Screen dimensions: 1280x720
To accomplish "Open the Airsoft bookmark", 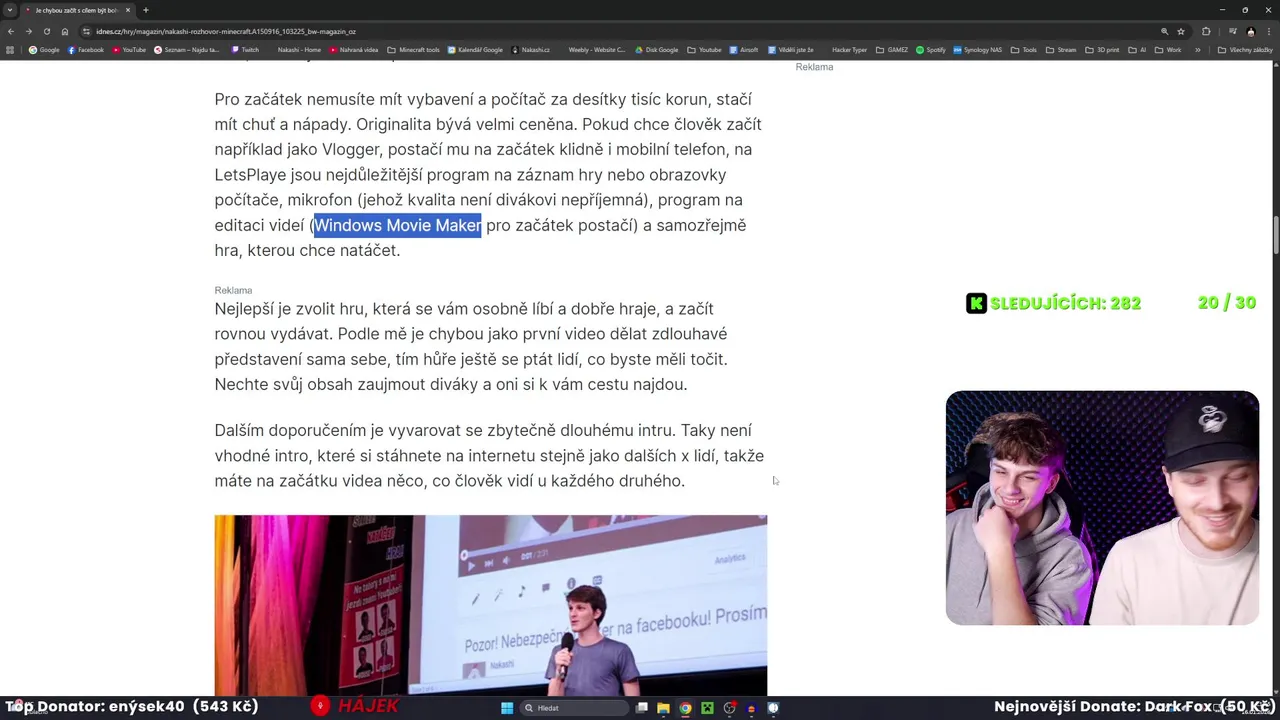I will tap(744, 50).
